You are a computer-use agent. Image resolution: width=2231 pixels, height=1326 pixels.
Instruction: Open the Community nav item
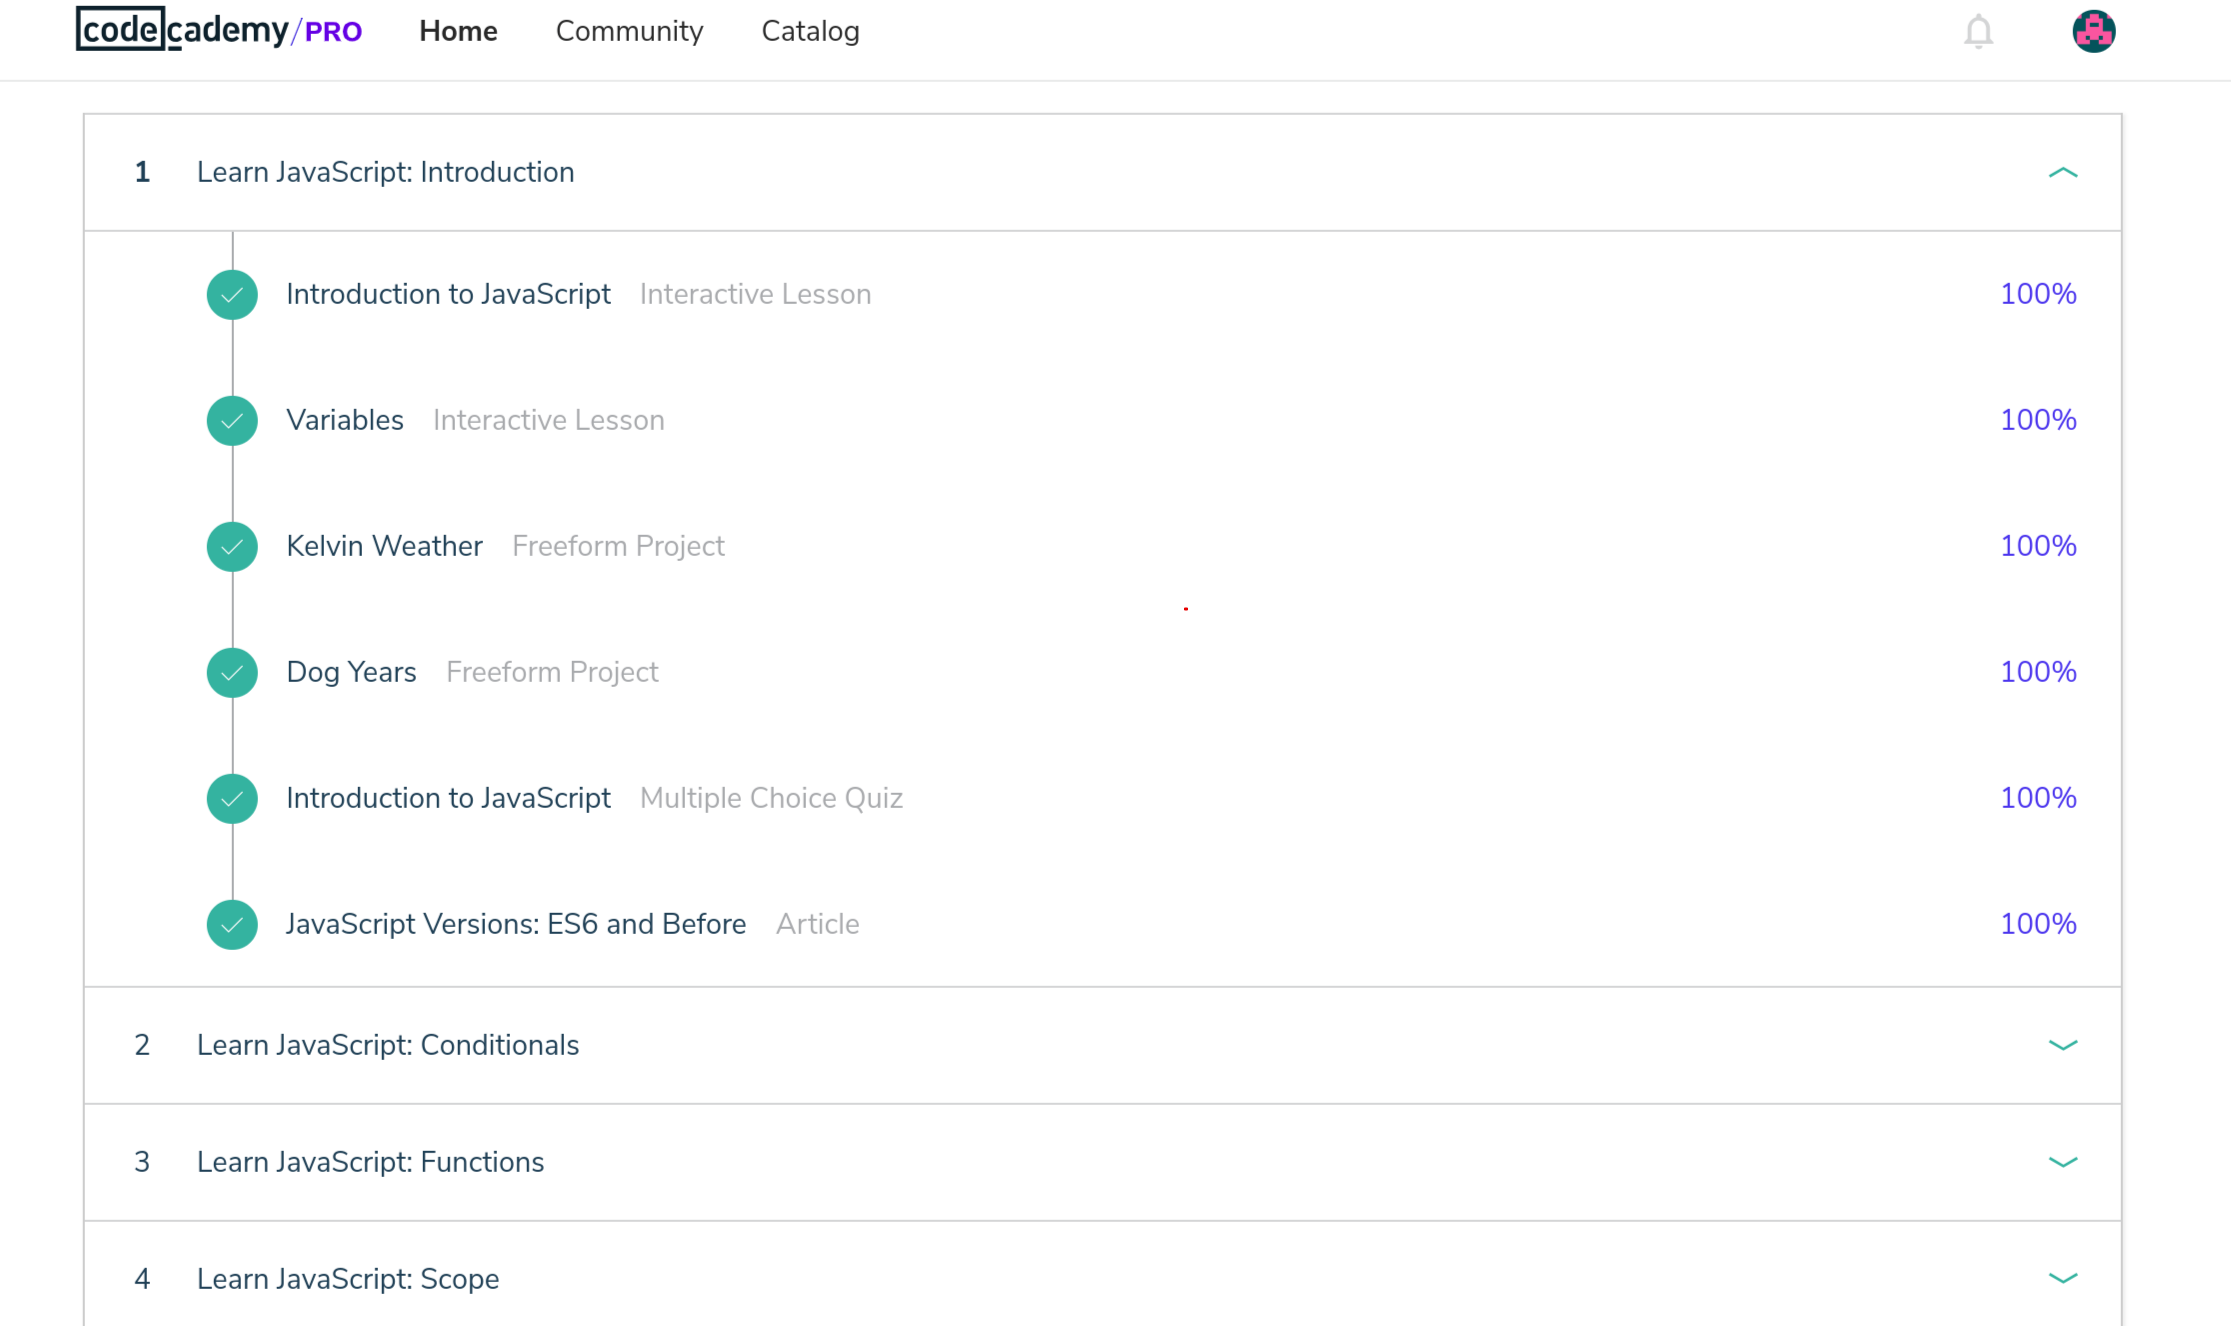(629, 31)
